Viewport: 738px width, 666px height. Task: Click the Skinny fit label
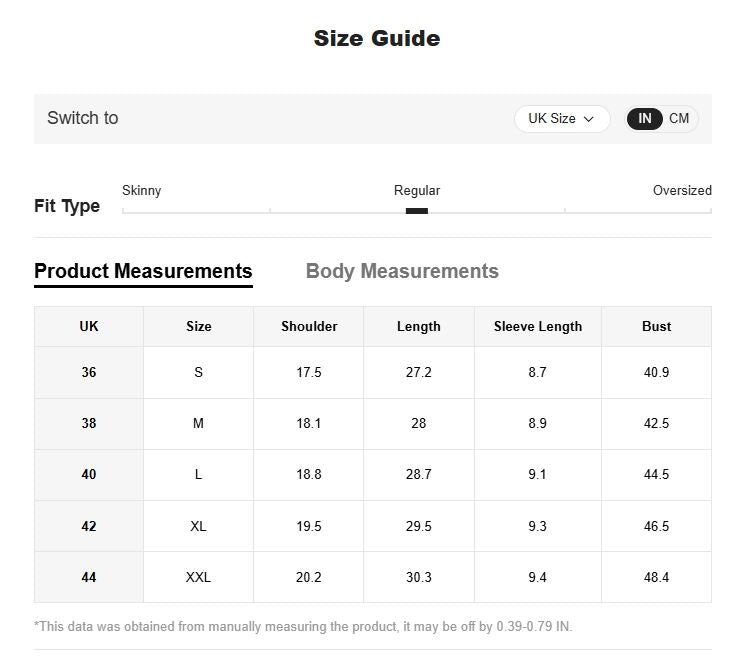point(142,191)
